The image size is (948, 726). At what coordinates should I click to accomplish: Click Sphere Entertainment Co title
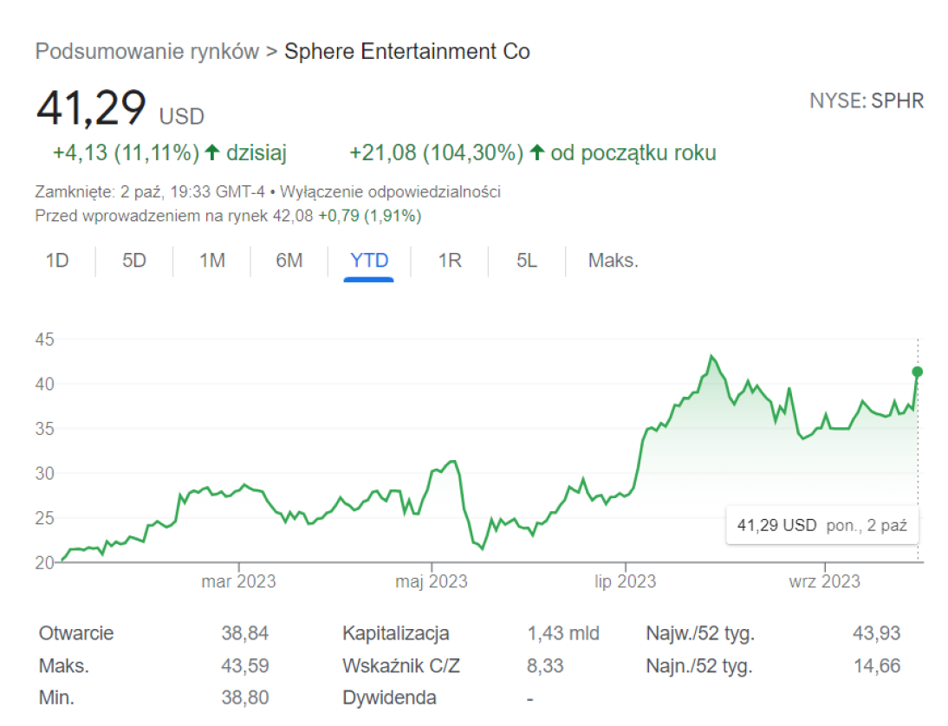[407, 51]
